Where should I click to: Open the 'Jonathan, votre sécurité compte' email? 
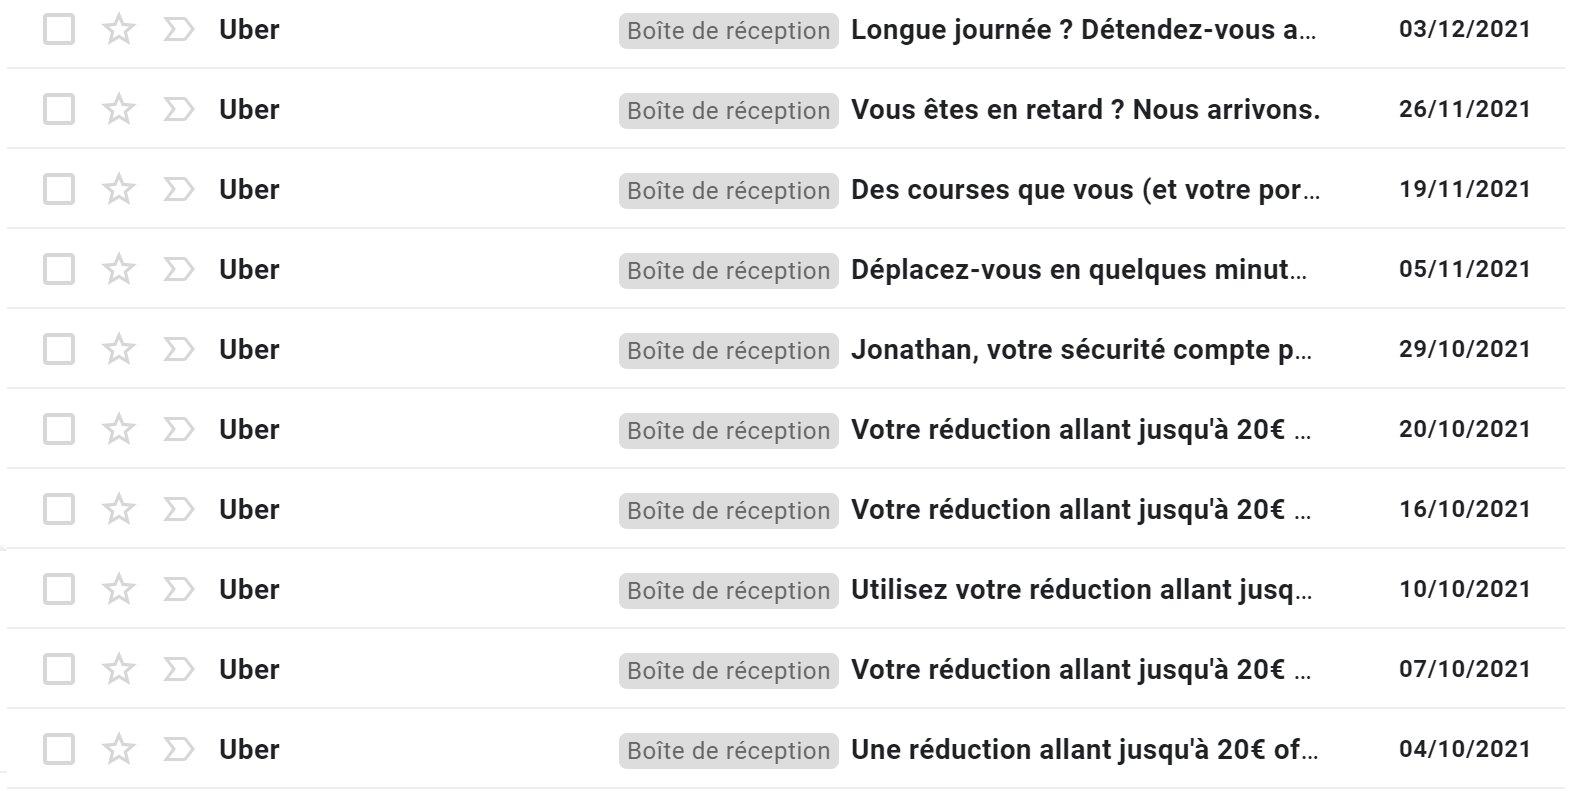pos(1081,349)
